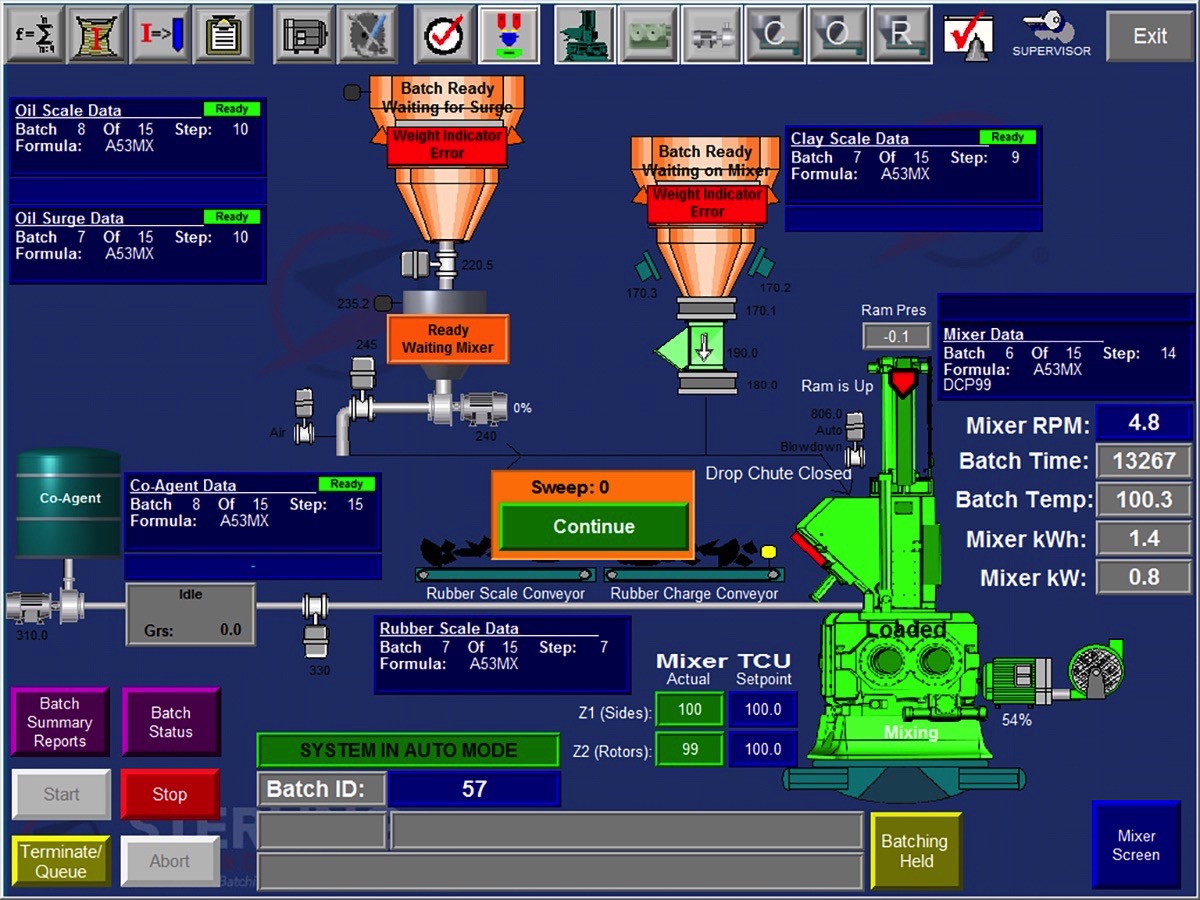Click the SUPERVISOR key login icon
The height and width of the screenshot is (900, 1200).
point(1052,35)
